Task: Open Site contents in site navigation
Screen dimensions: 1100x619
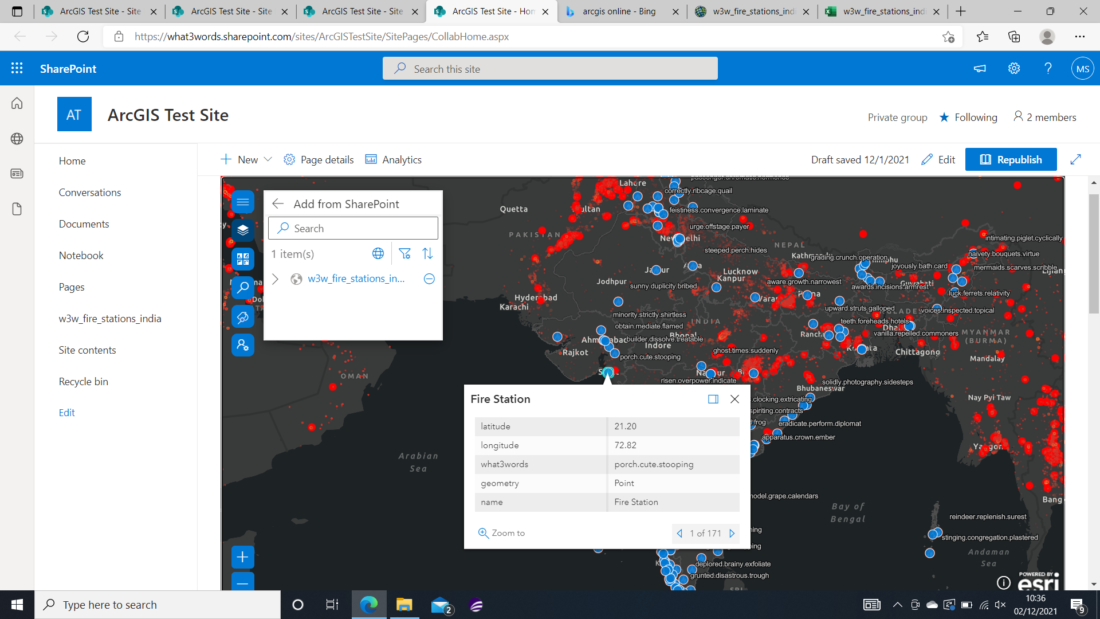Action: click(x=88, y=350)
